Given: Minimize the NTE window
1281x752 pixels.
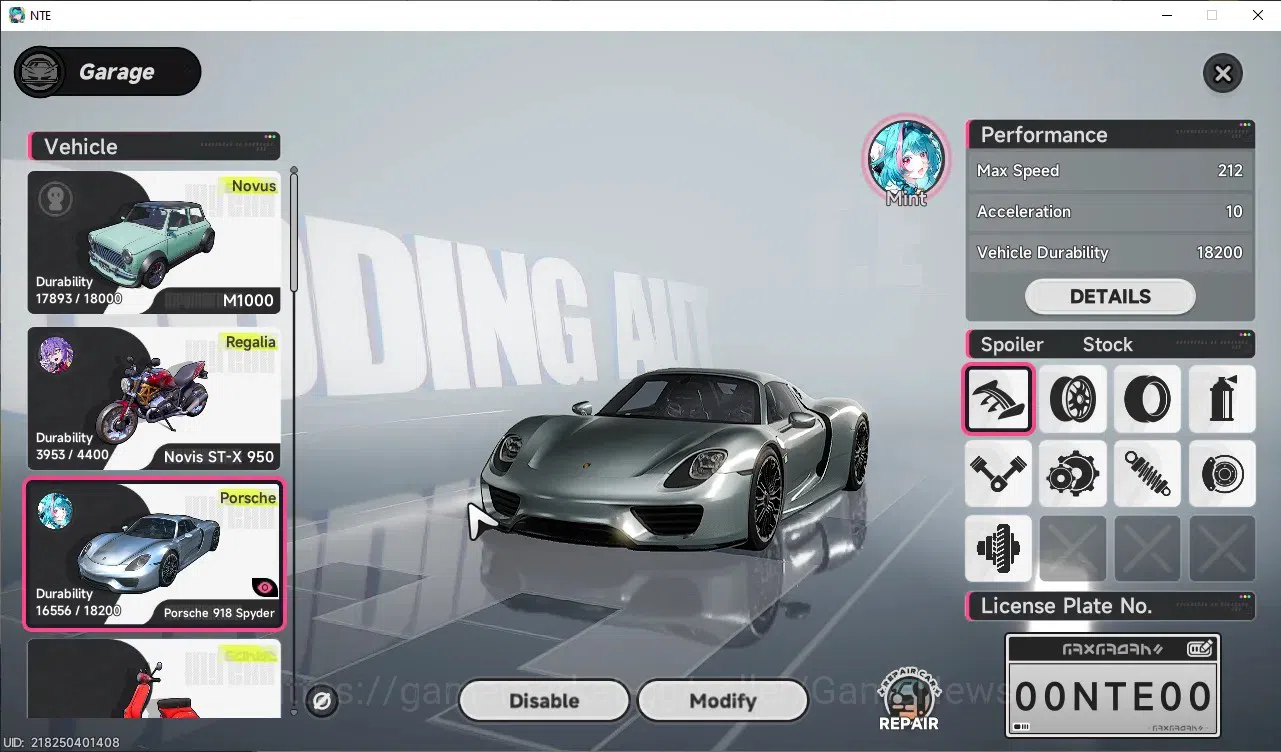Looking at the screenshot, I should (x=1166, y=15).
